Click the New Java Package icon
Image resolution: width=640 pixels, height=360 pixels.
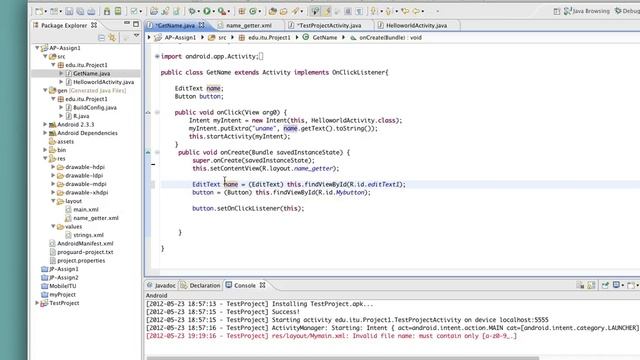coord(242,11)
